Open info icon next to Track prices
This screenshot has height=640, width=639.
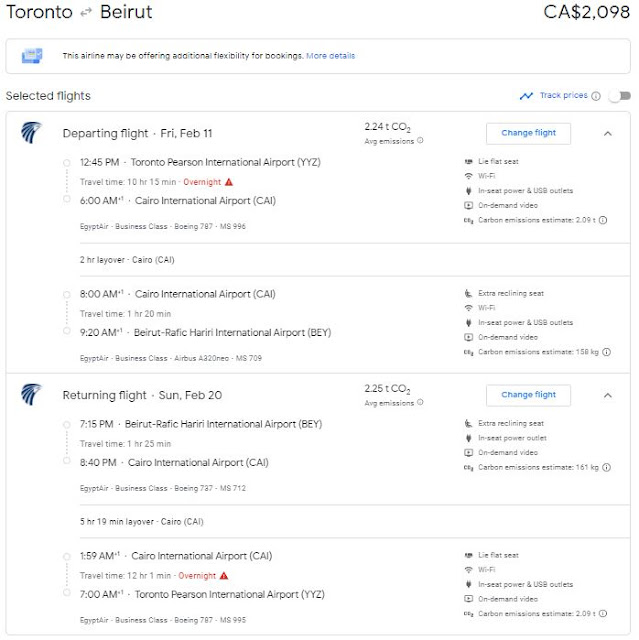pyautogui.click(x=596, y=96)
